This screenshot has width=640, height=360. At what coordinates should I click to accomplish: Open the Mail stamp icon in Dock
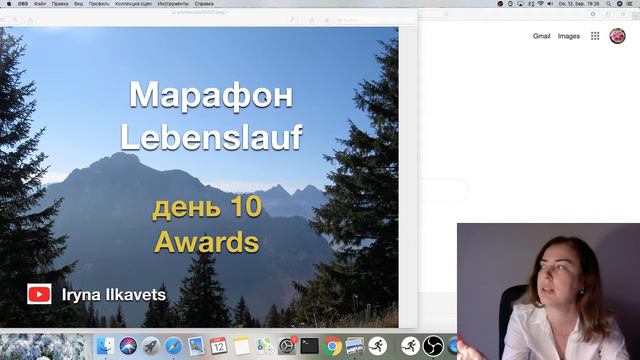[196, 346]
